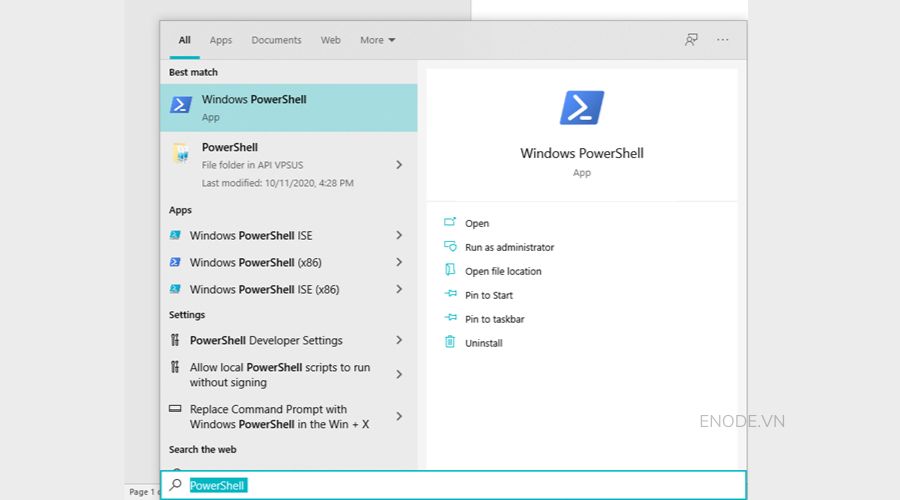Expand the PowerShell folder result arrow

click(399, 165)
